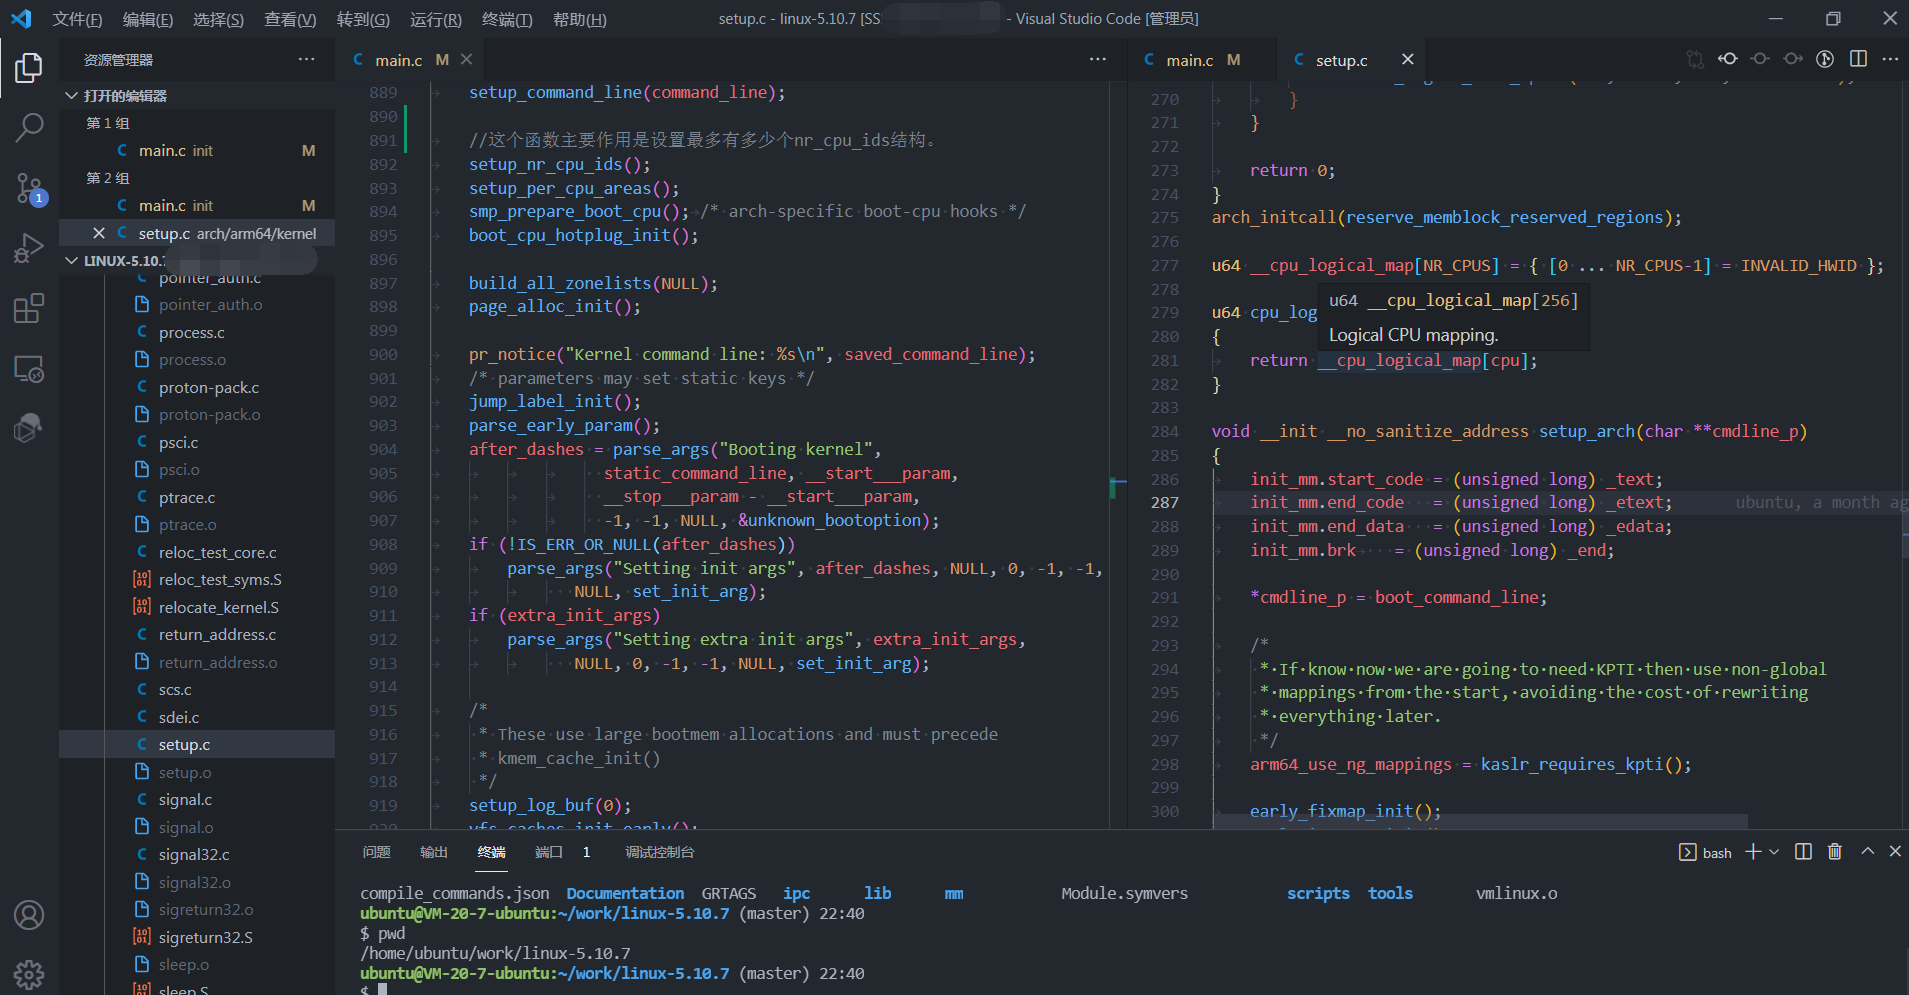Open the View menu

(290, 19)
